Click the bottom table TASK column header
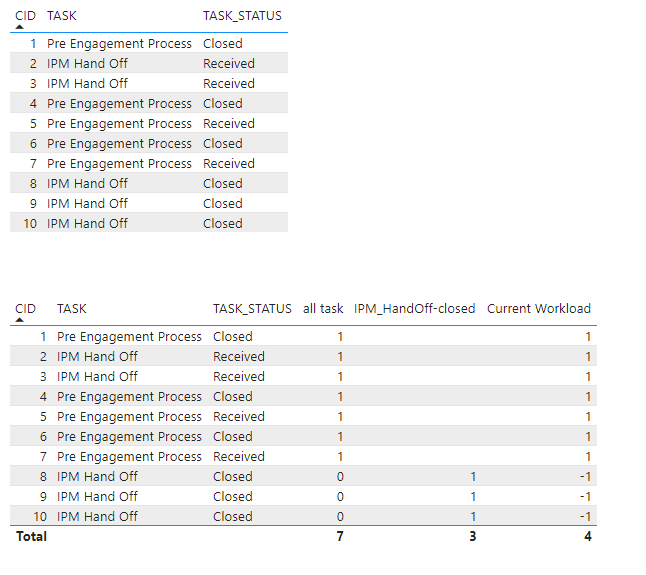This screenshot has height=575, width=646. click(72, 309)
